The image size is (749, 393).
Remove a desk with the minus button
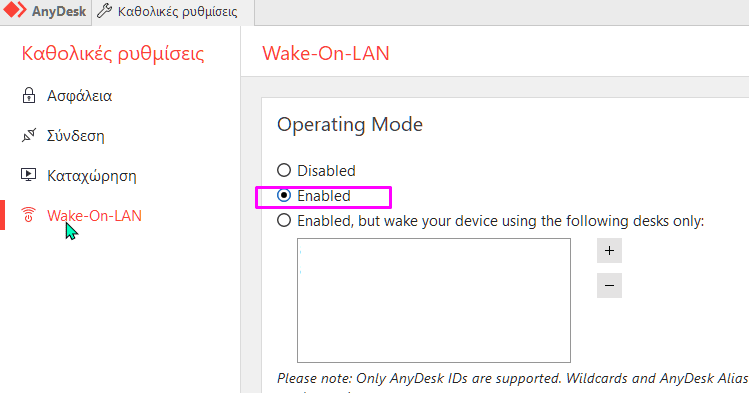[x=609, y=286]
